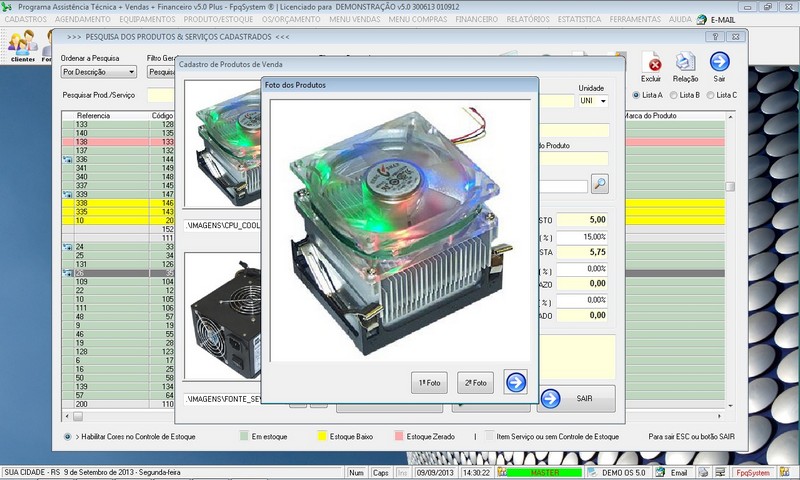The height and width of the screenshot is (480, 800).
Task: Select the Lista C radio button
Action: (710, 95)
